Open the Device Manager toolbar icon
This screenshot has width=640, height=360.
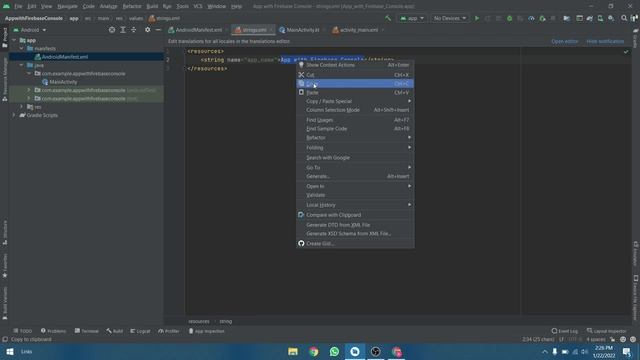tap(600, 18)
